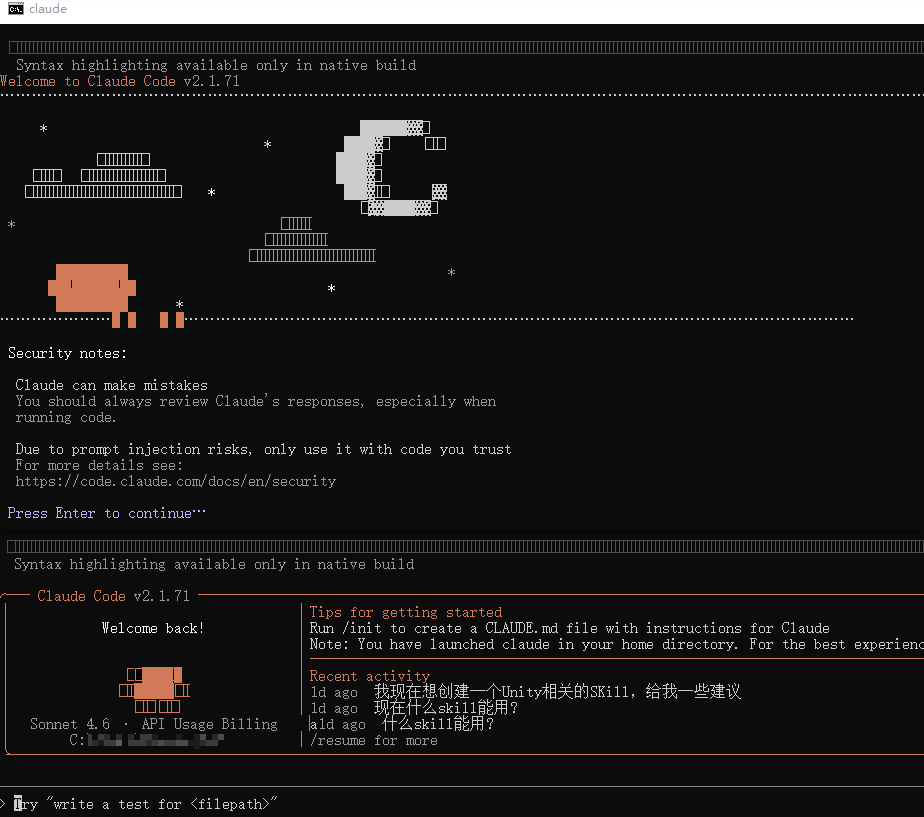
Task: Click the blurred working directory path
Action: coord(154,740)
